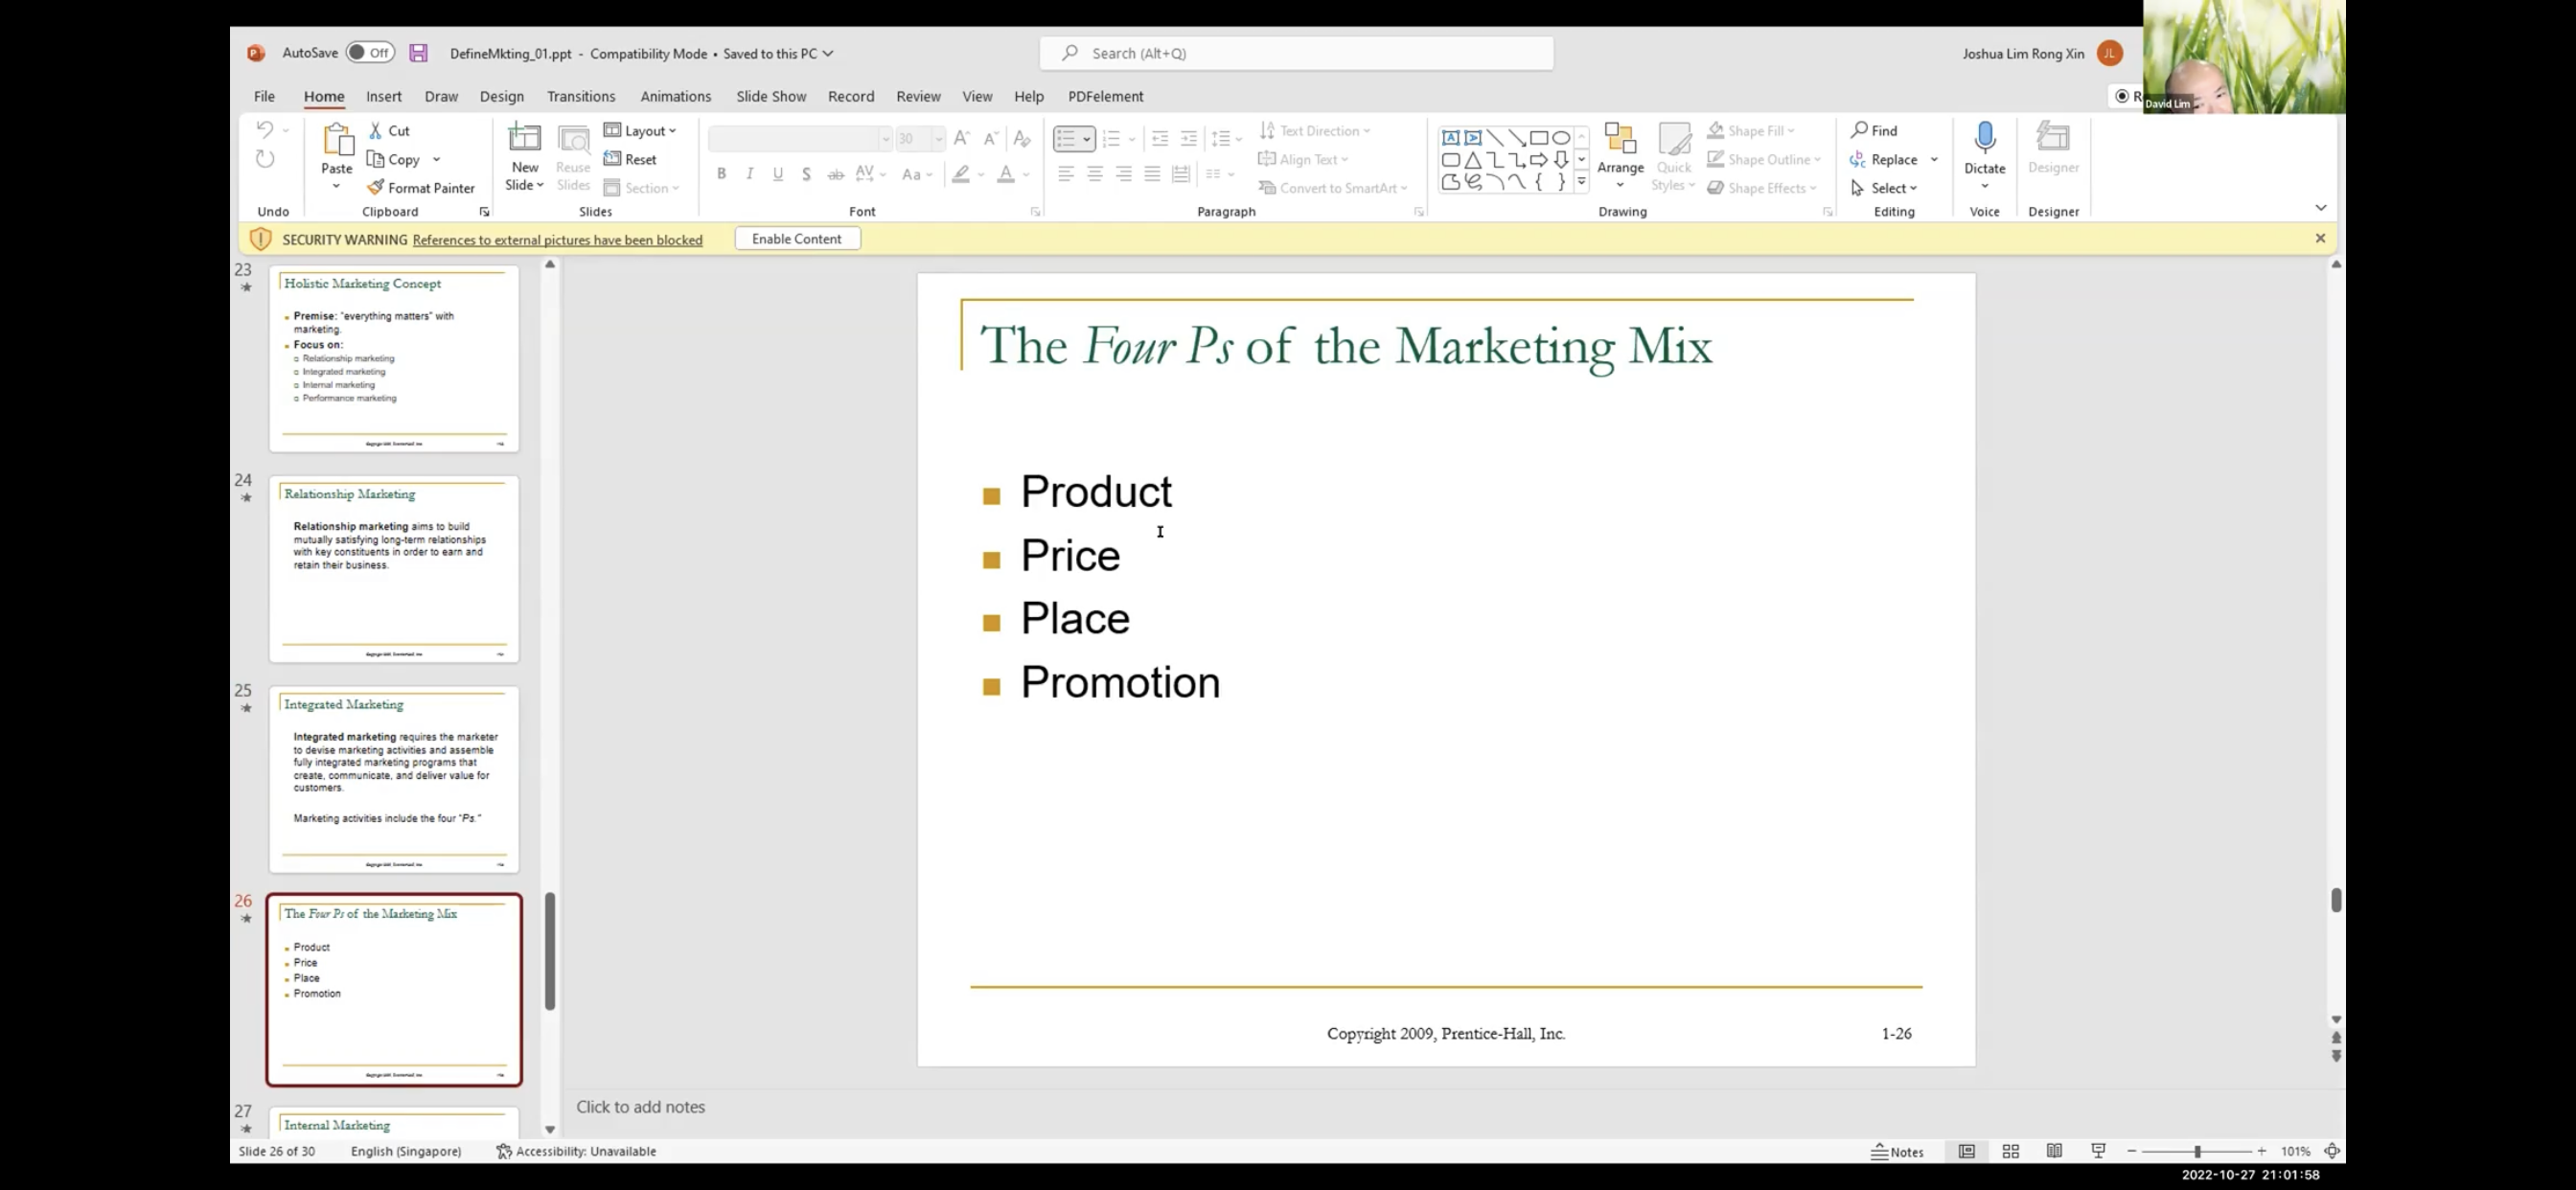Click Enable Content button
The width and height of the screenshot is (2576, 1190).
797,239
